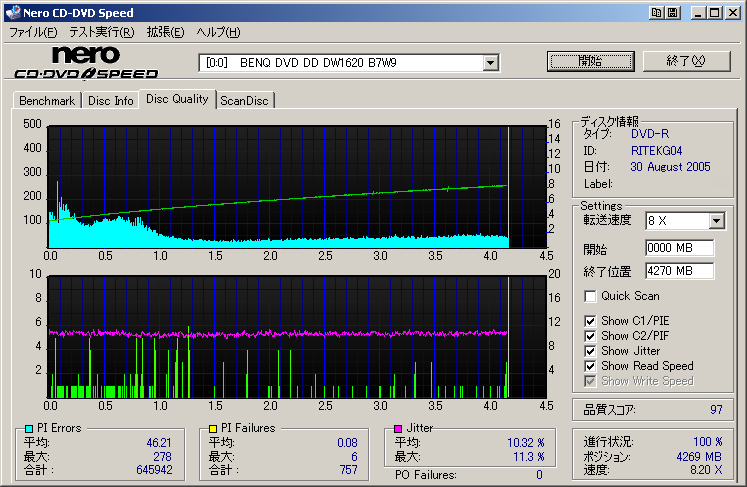Screen dimensions: 747x487
Task: Enable the Quick Scan checkbox
Action: (590, 296)
